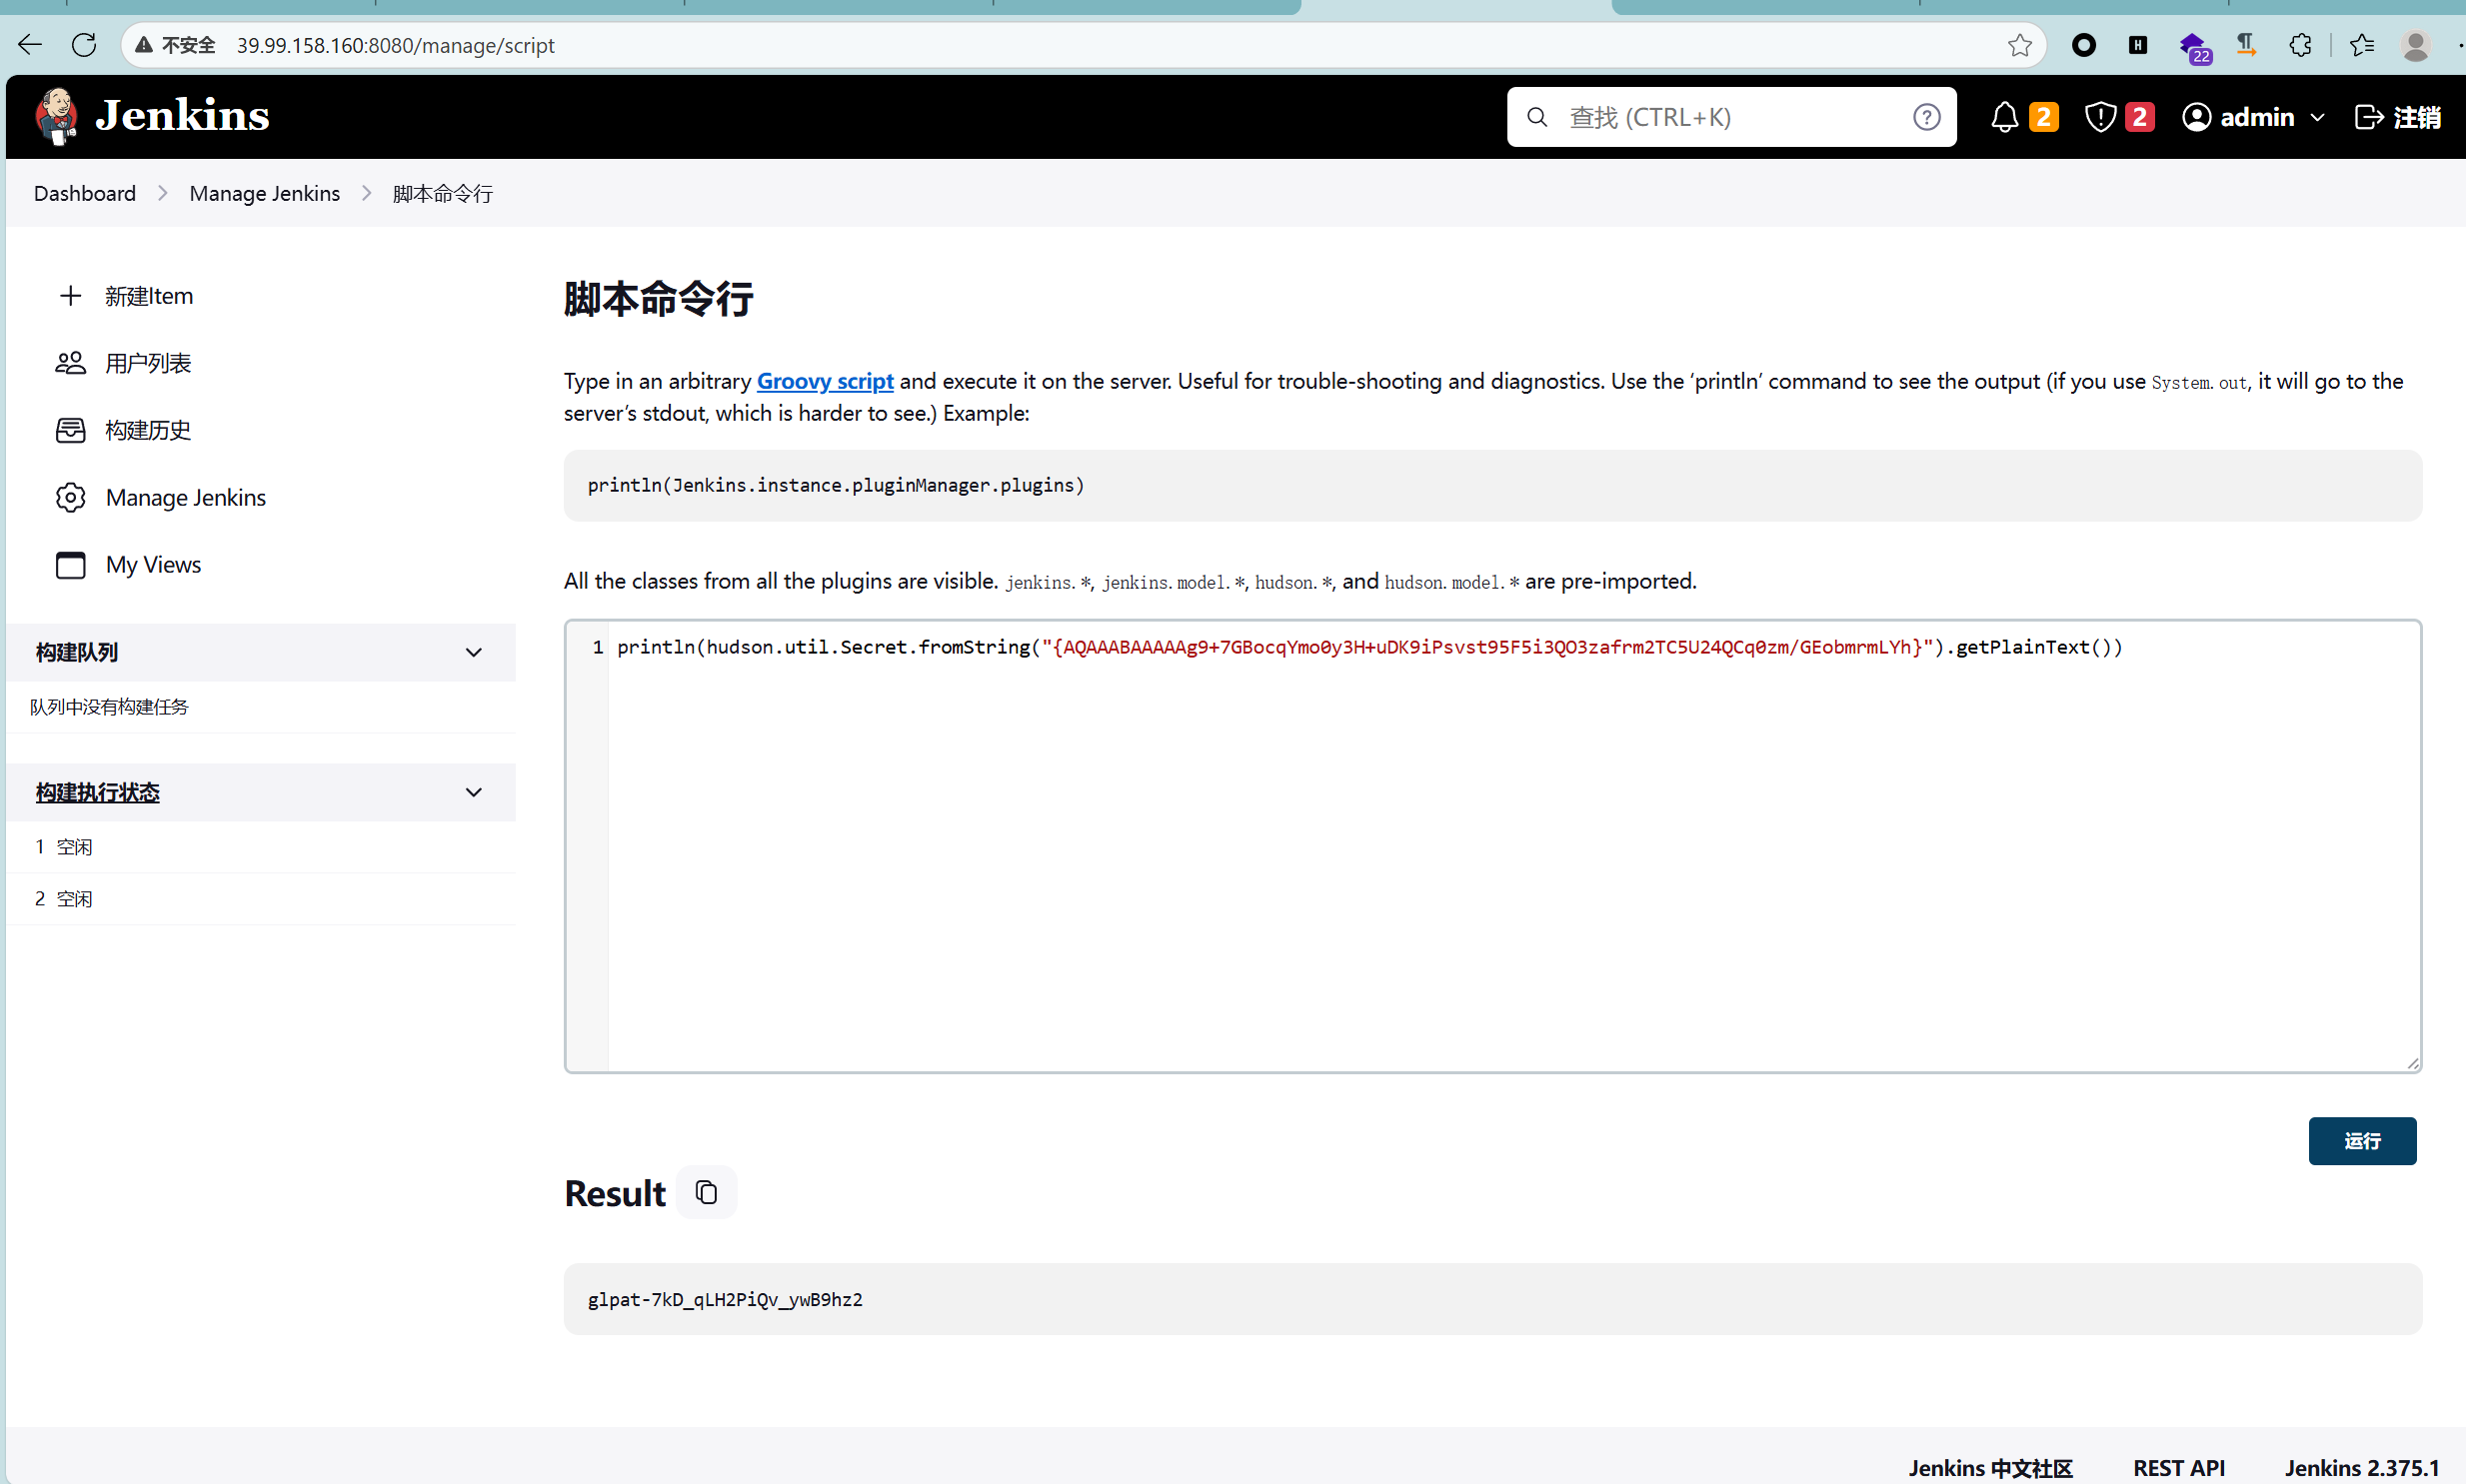Collapse the 构建队列 build queue panel
The width and height of the screenshot is (2466, 1484).
[474, 652]
